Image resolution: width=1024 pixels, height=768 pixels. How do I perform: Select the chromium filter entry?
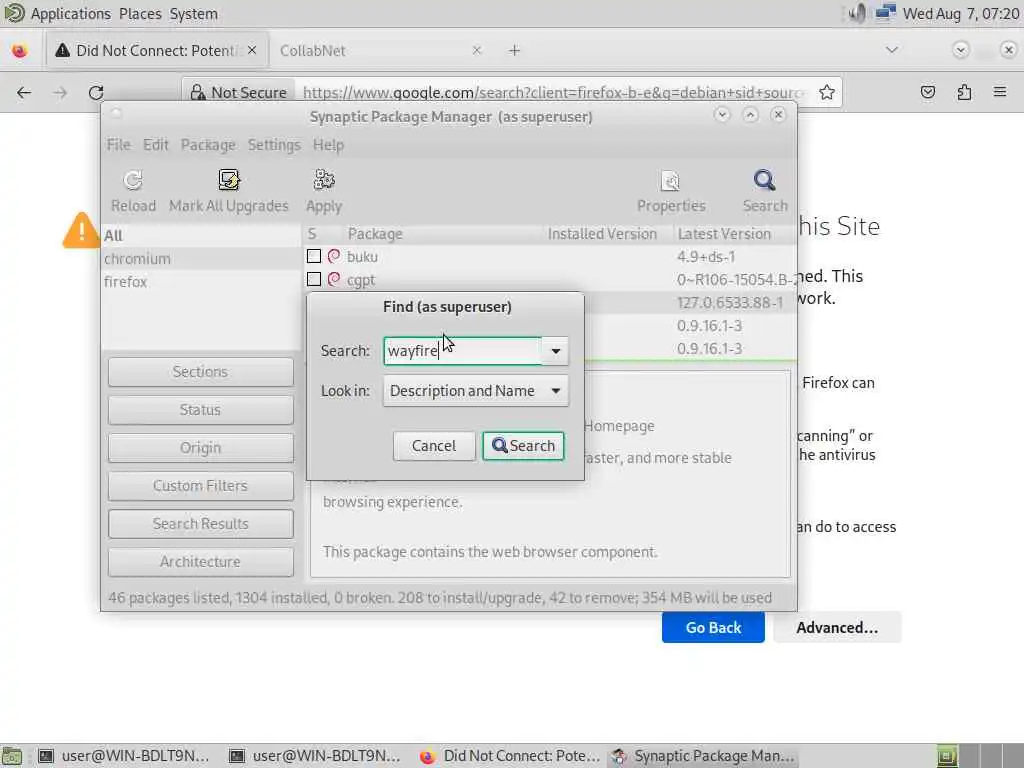pos(200,259)
